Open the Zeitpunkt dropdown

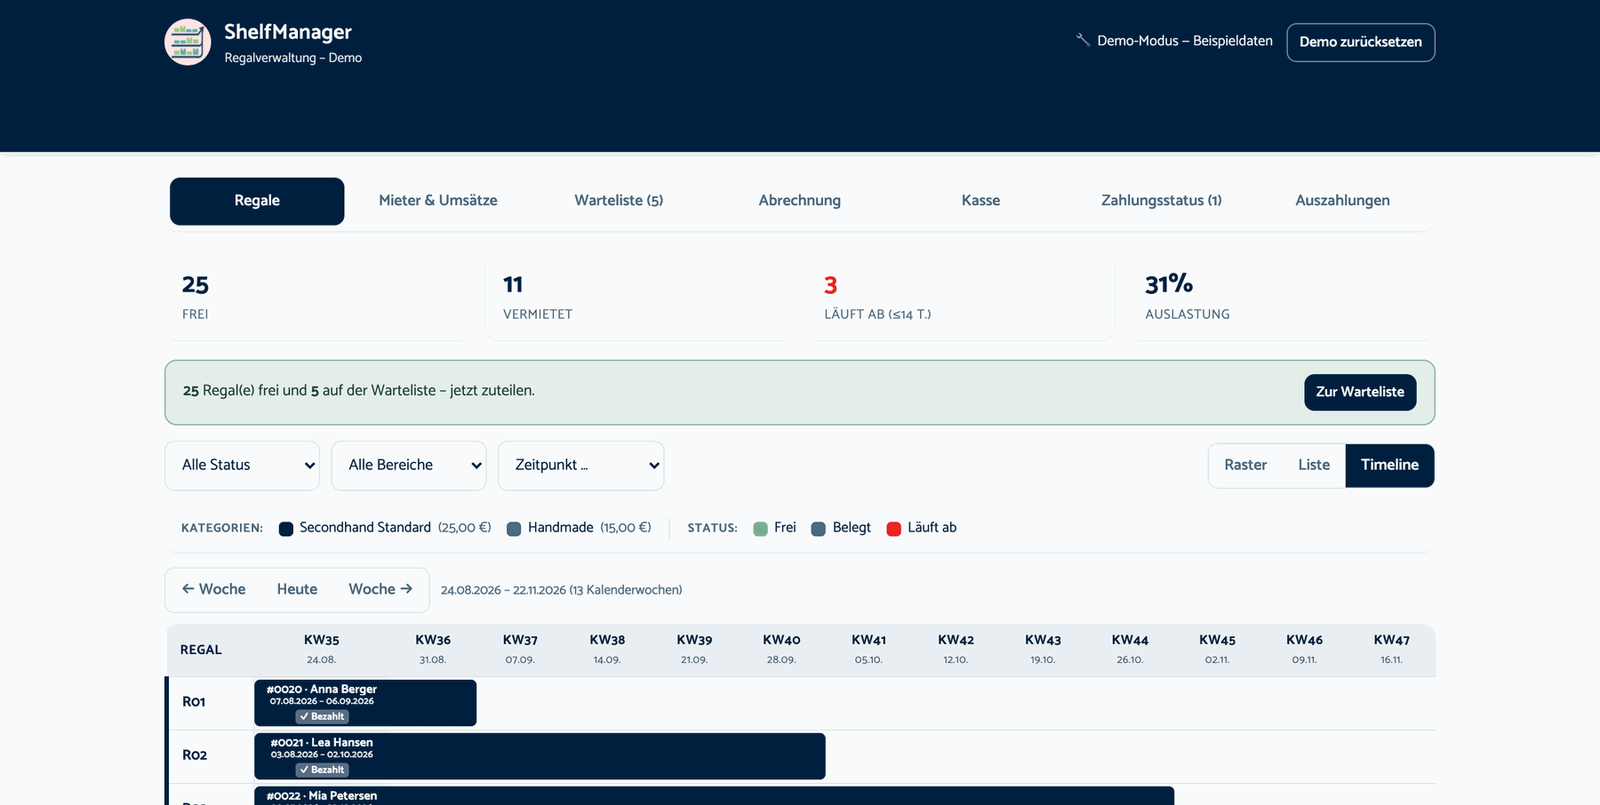(x=581, y=466)
